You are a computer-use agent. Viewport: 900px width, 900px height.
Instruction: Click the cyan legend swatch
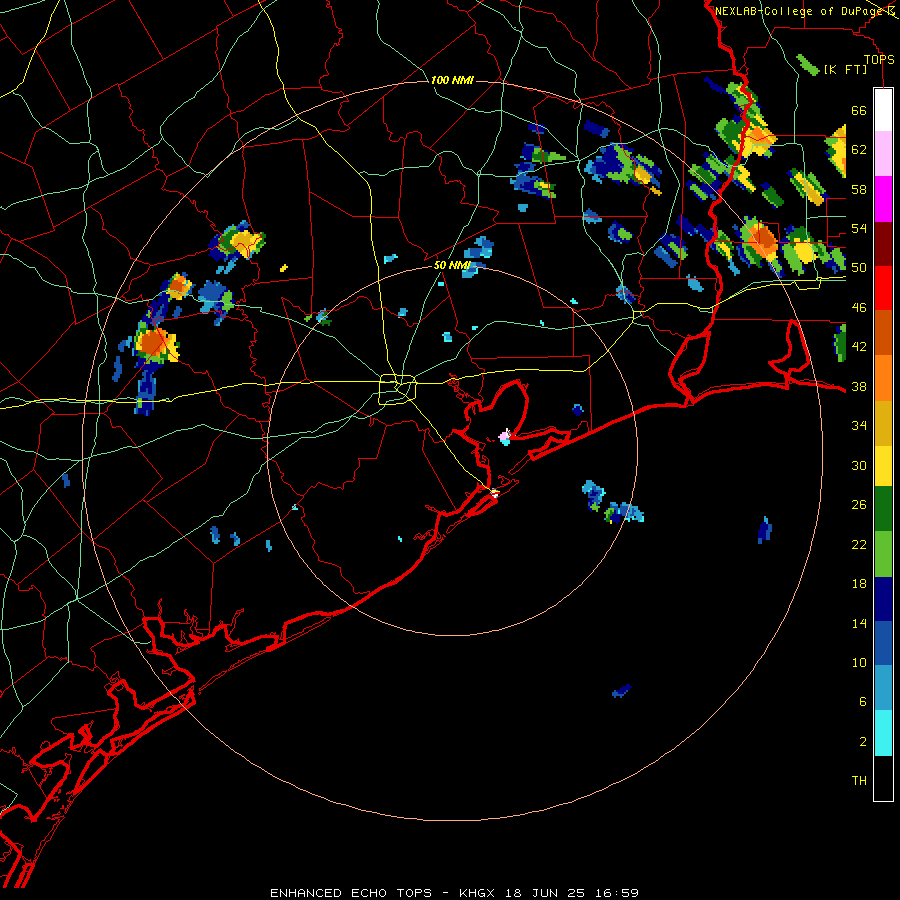(883, 733)
